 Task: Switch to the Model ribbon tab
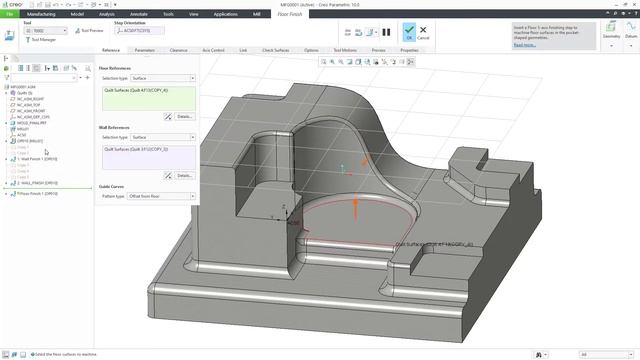[77, 14]
